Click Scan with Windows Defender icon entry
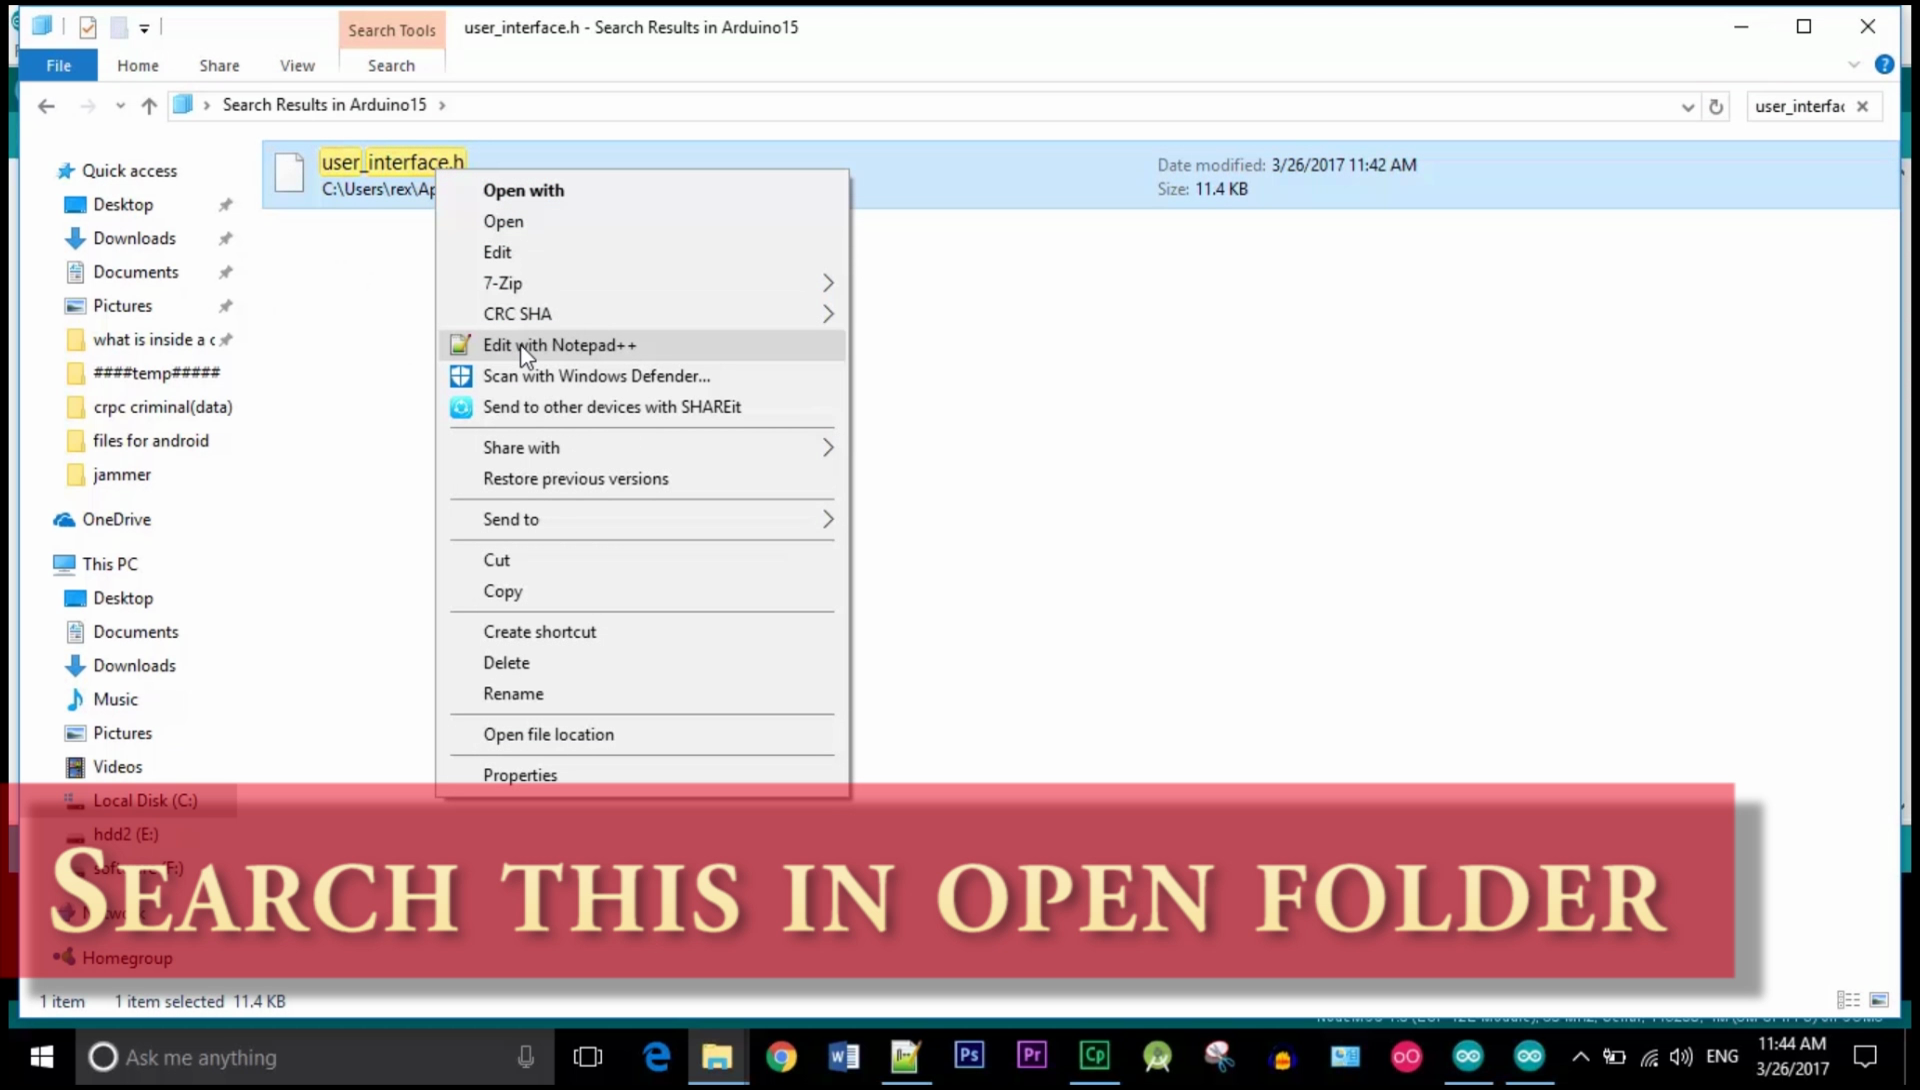This screenshot has width=1920, height=1090. click(x=461, y=376)
